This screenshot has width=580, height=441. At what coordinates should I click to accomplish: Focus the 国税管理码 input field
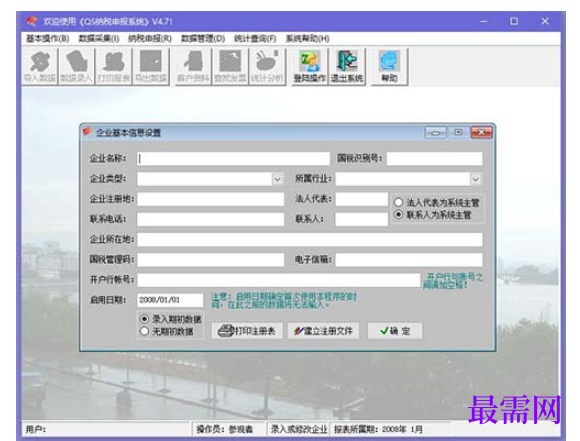coord(210,259)
